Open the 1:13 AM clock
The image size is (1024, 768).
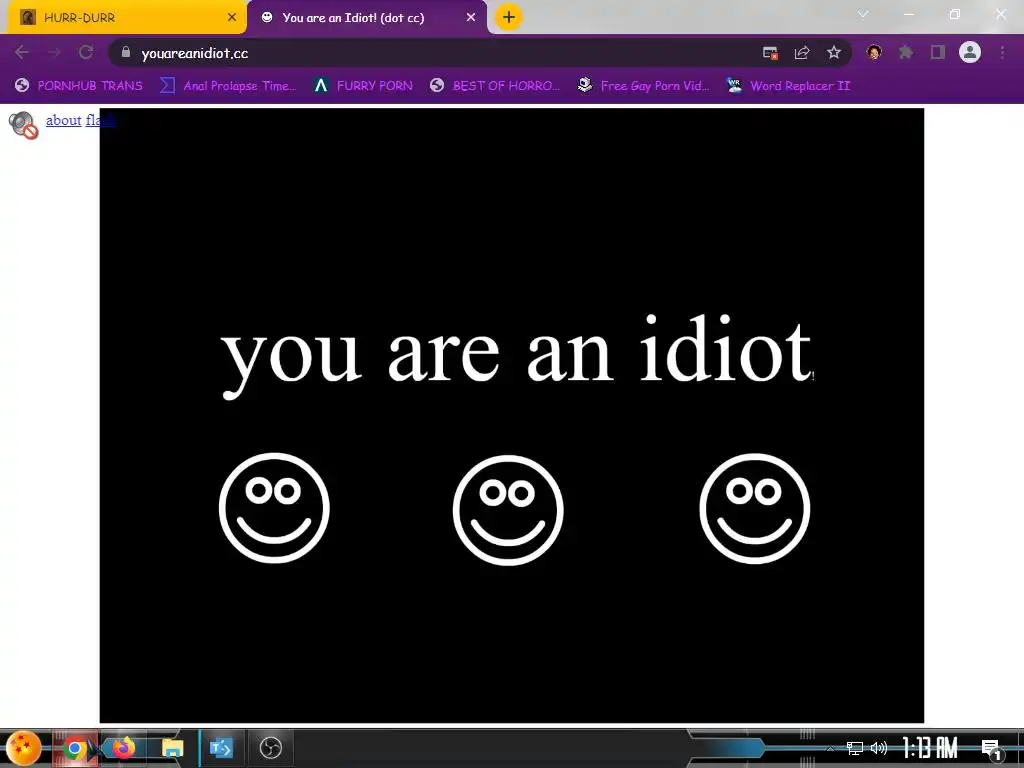(931, 748)
